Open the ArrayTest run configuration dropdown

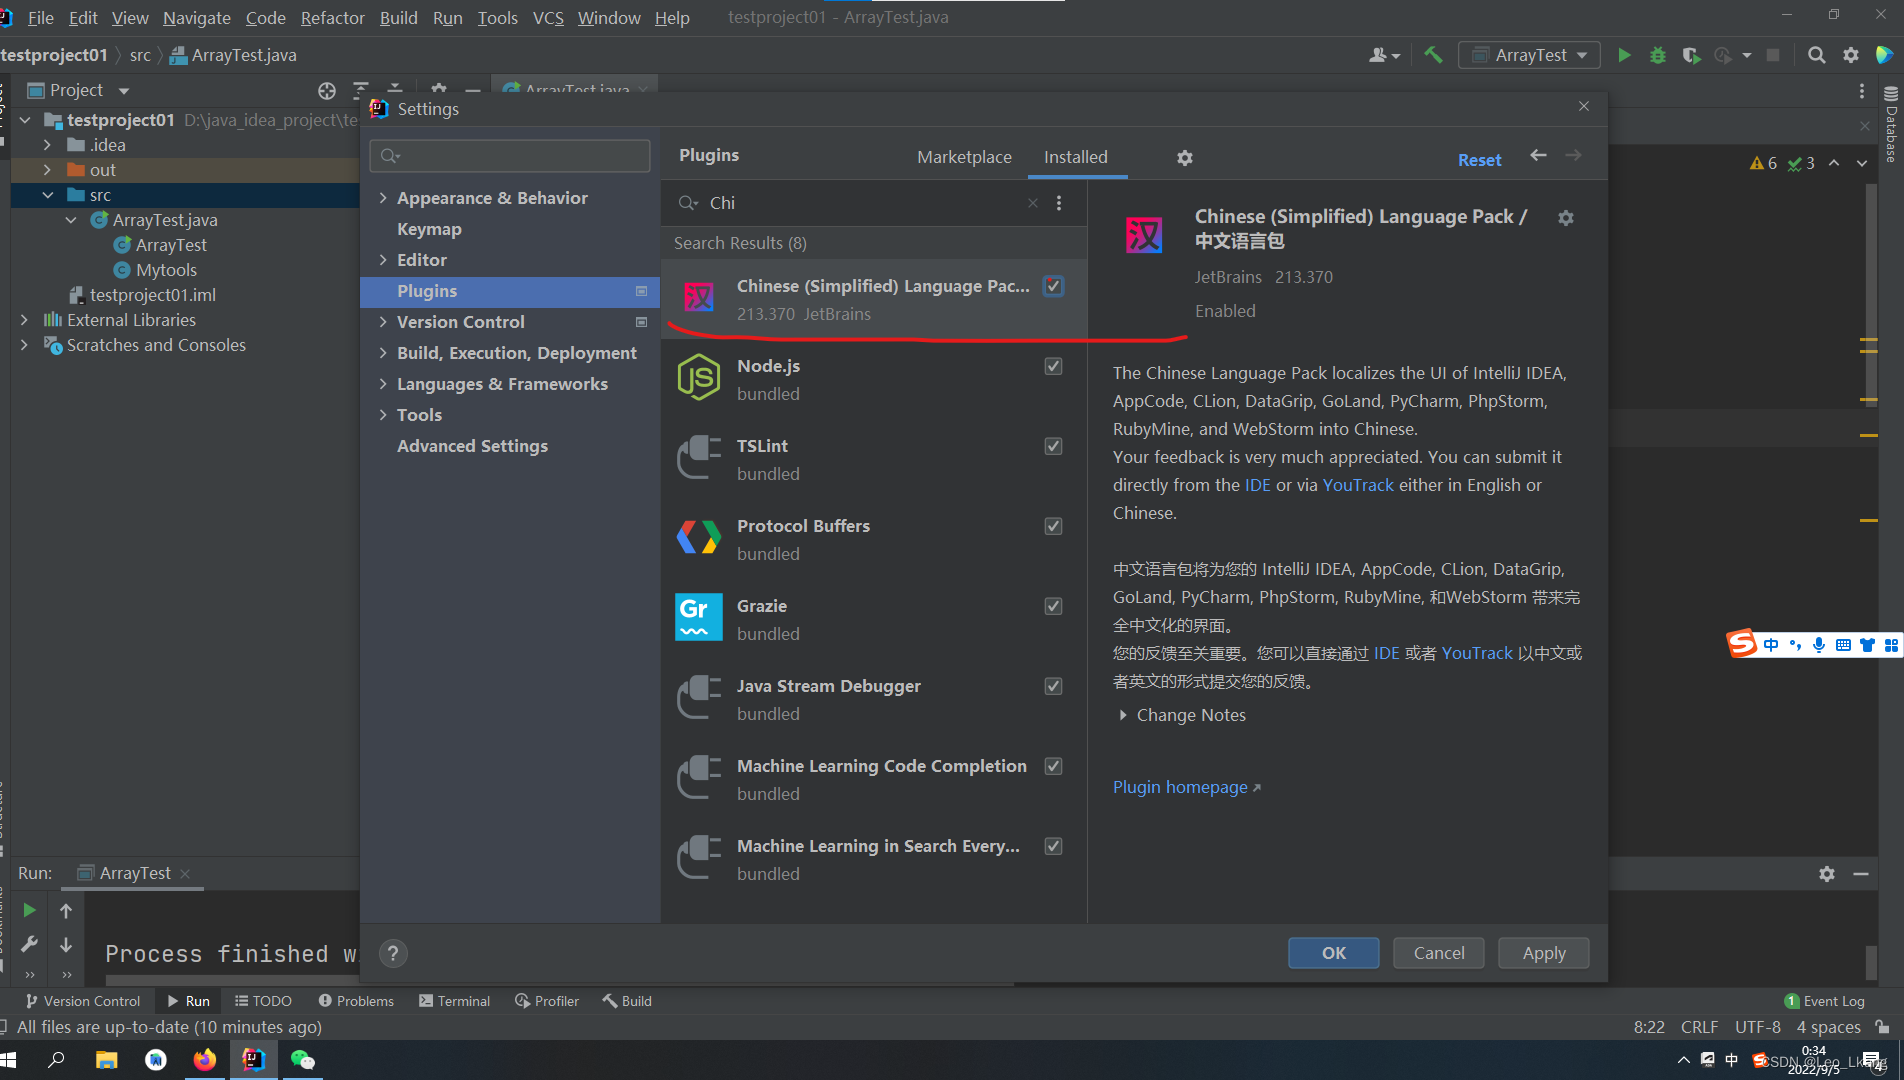pos(1529,55)
